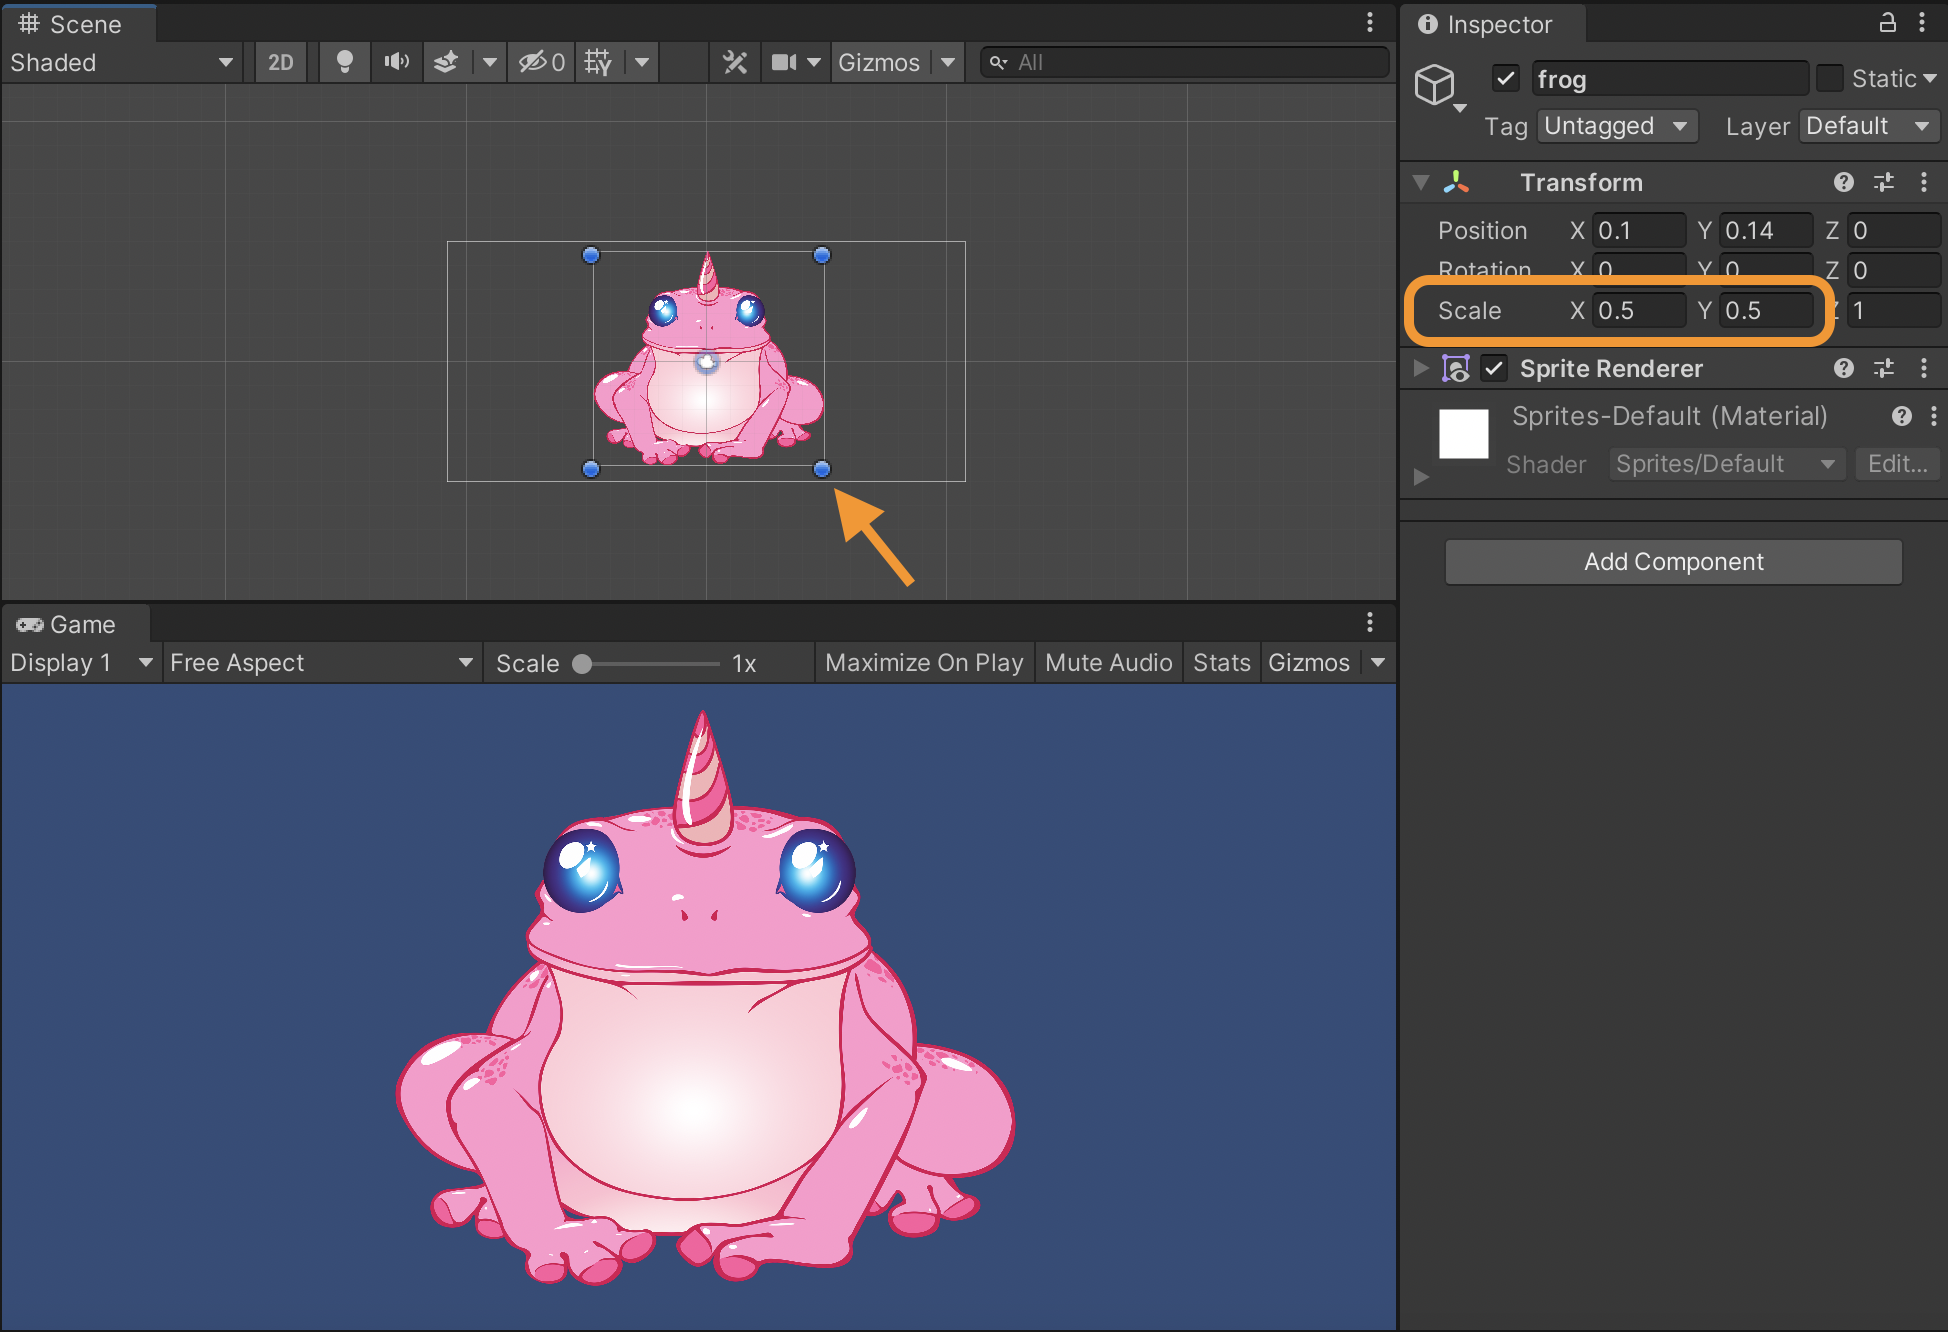Toggle Maximize On Play button

[x=923, y=662]
